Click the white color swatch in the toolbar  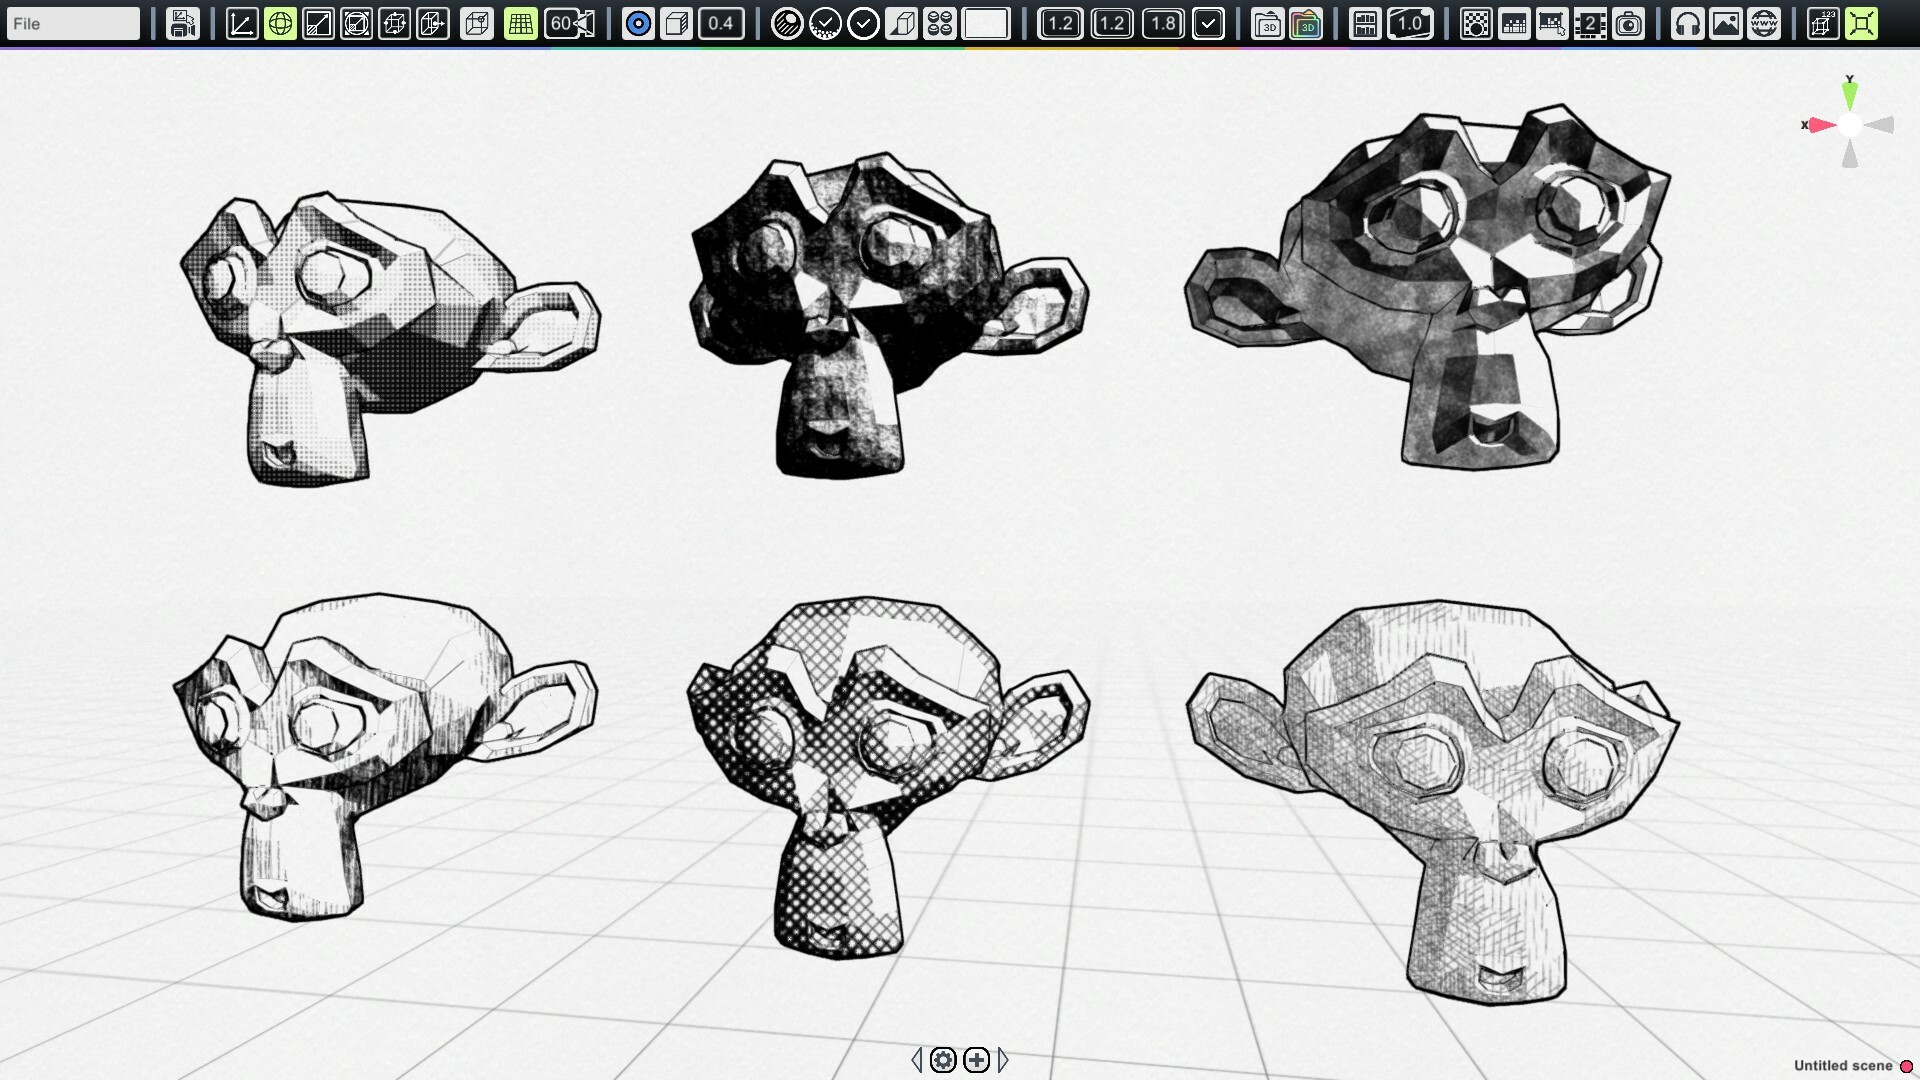tap(985, 23)
